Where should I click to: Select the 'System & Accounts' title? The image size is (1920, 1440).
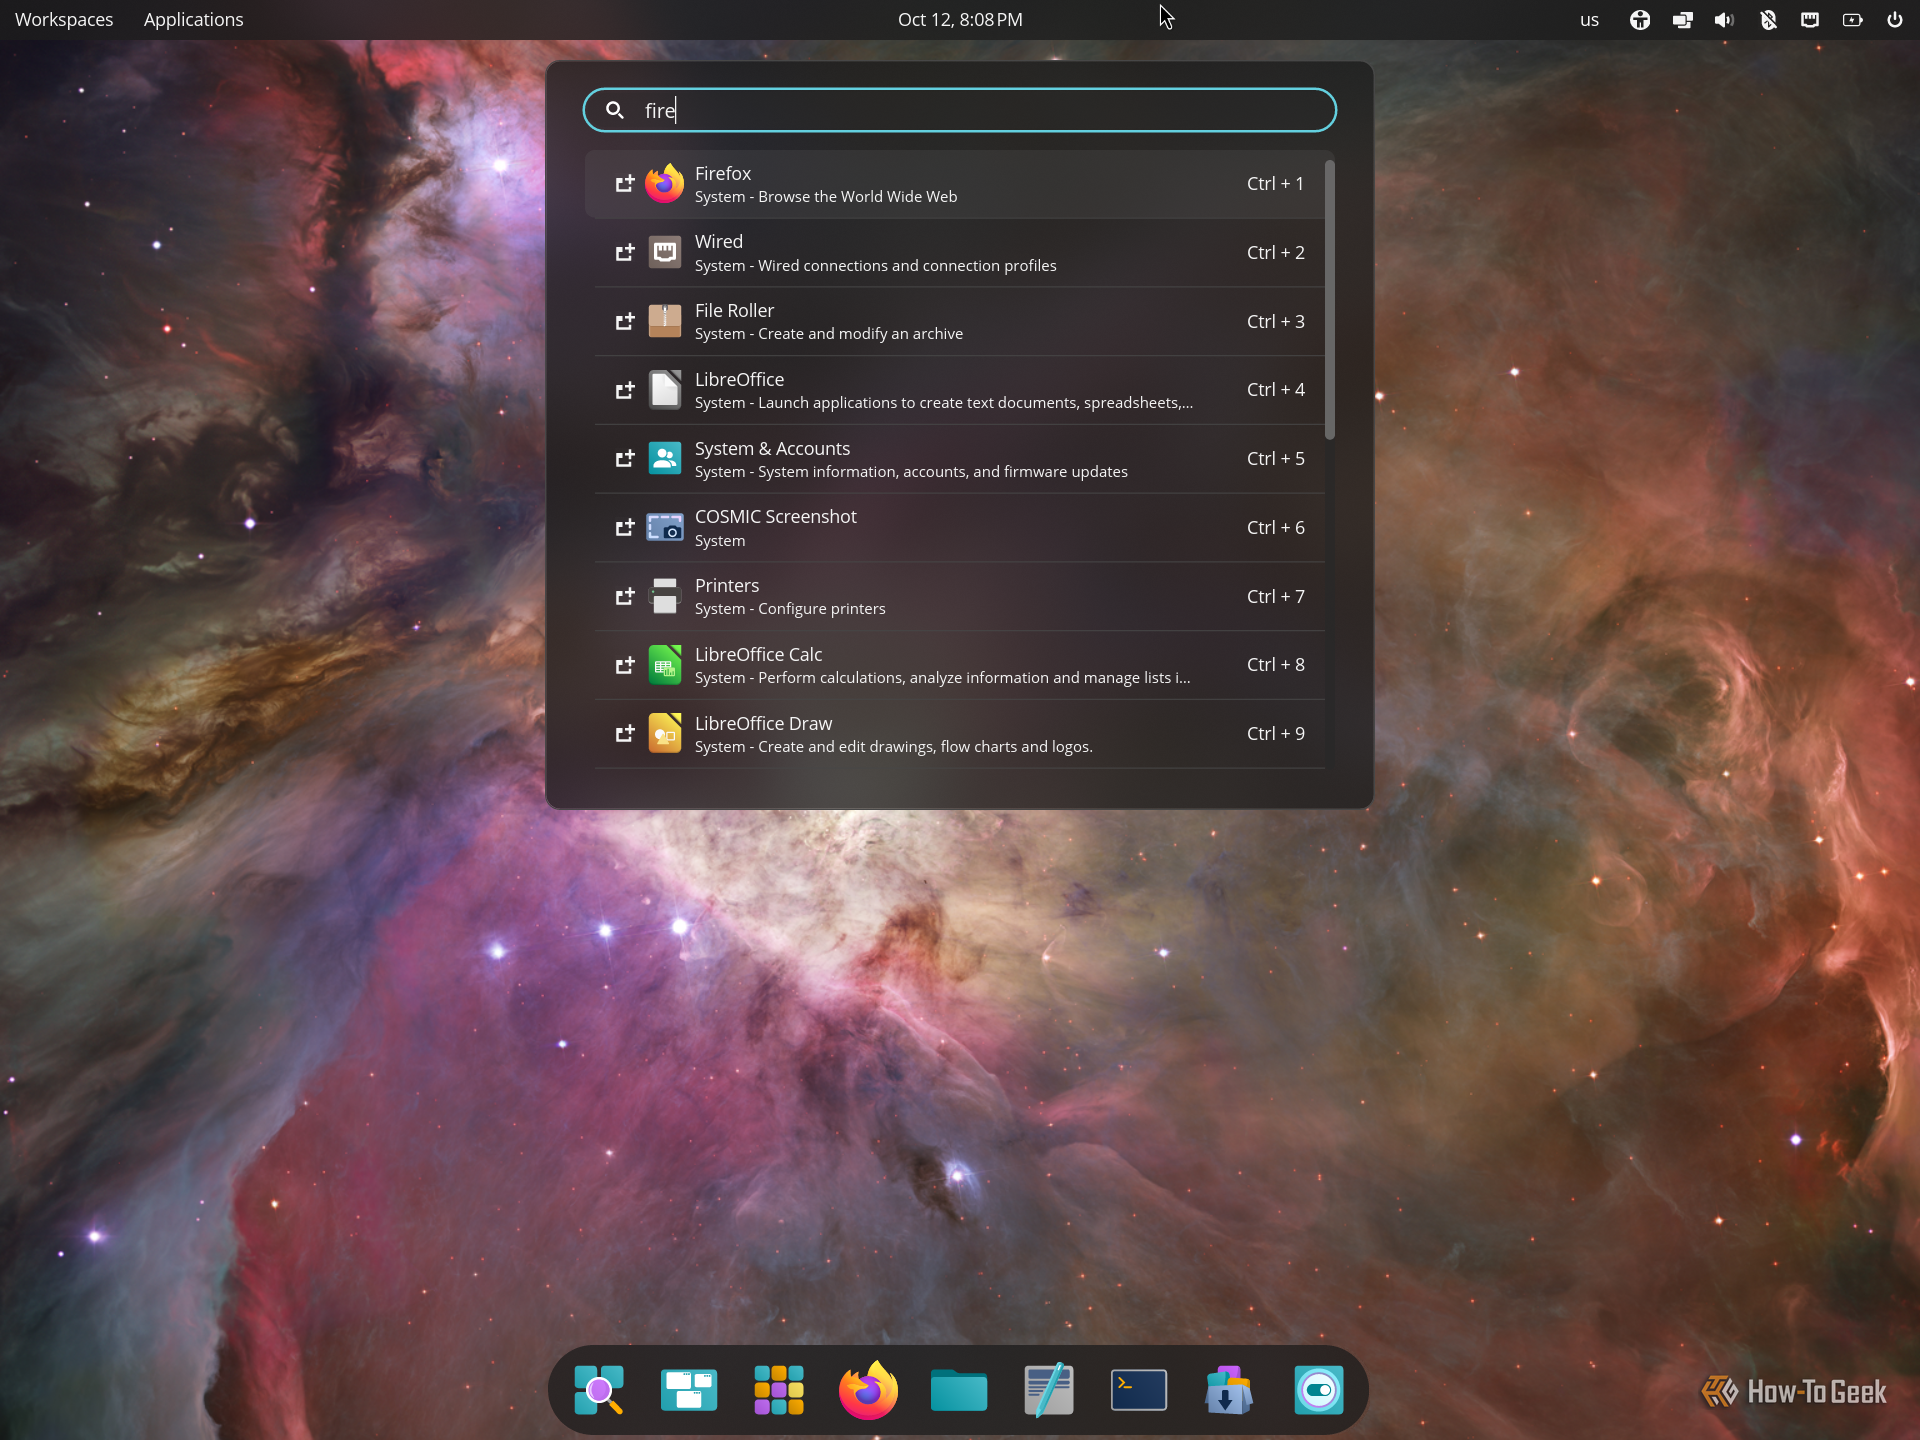tap(772, 449)
